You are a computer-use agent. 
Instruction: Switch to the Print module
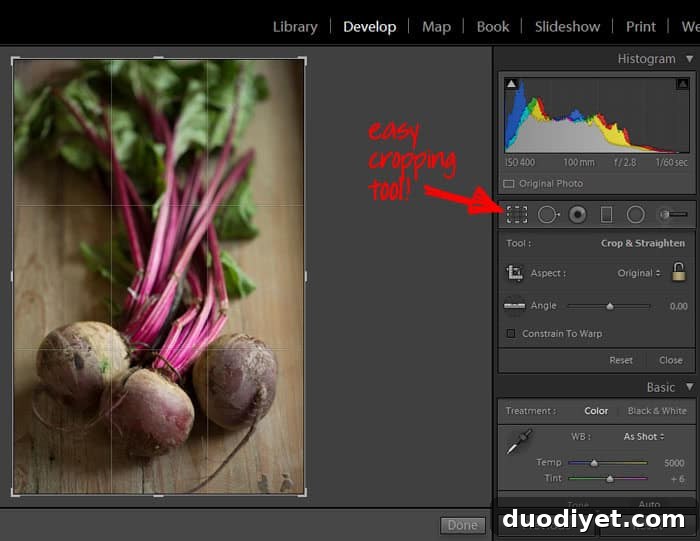[641, 27]
